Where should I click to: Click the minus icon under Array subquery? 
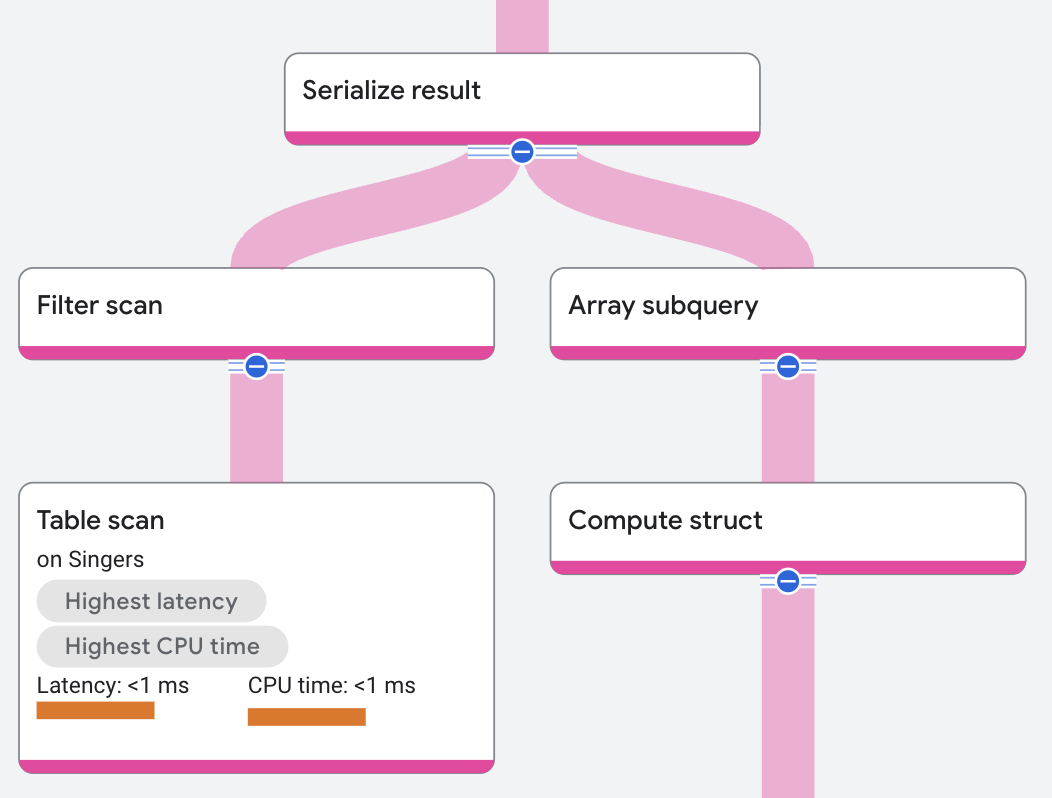tap(788, 366)
